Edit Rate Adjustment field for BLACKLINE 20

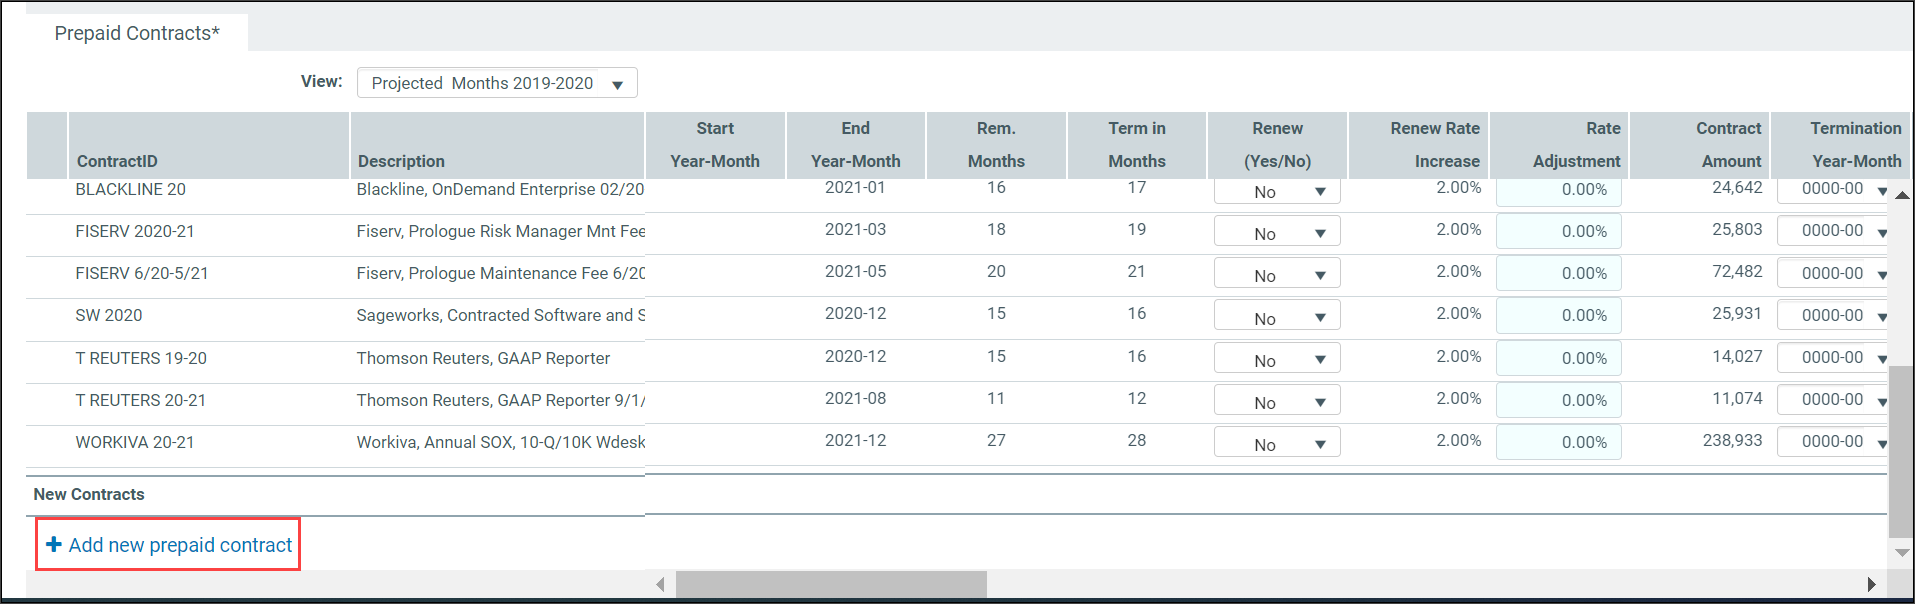tap(1558, 191)
